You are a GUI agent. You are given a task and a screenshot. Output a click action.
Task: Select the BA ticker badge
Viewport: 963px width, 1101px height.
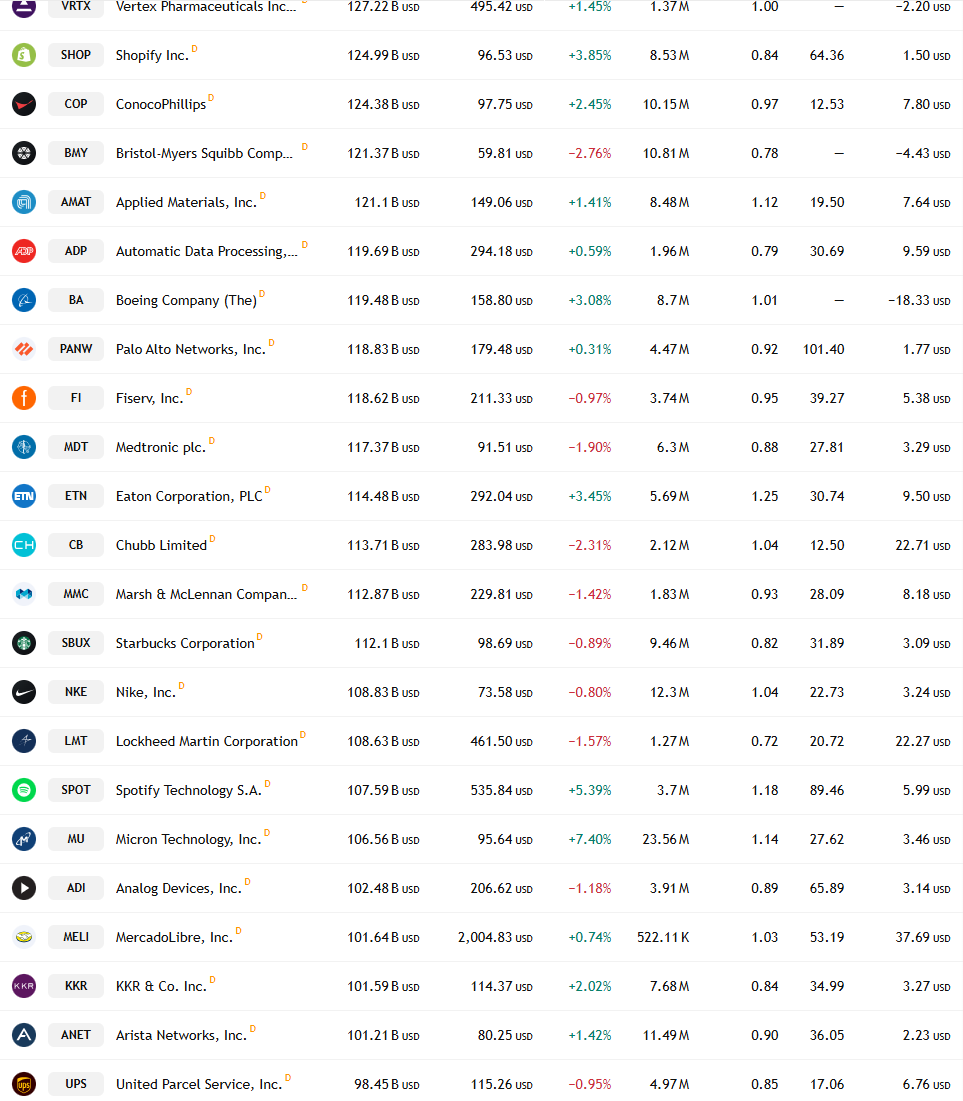[76, 300]
